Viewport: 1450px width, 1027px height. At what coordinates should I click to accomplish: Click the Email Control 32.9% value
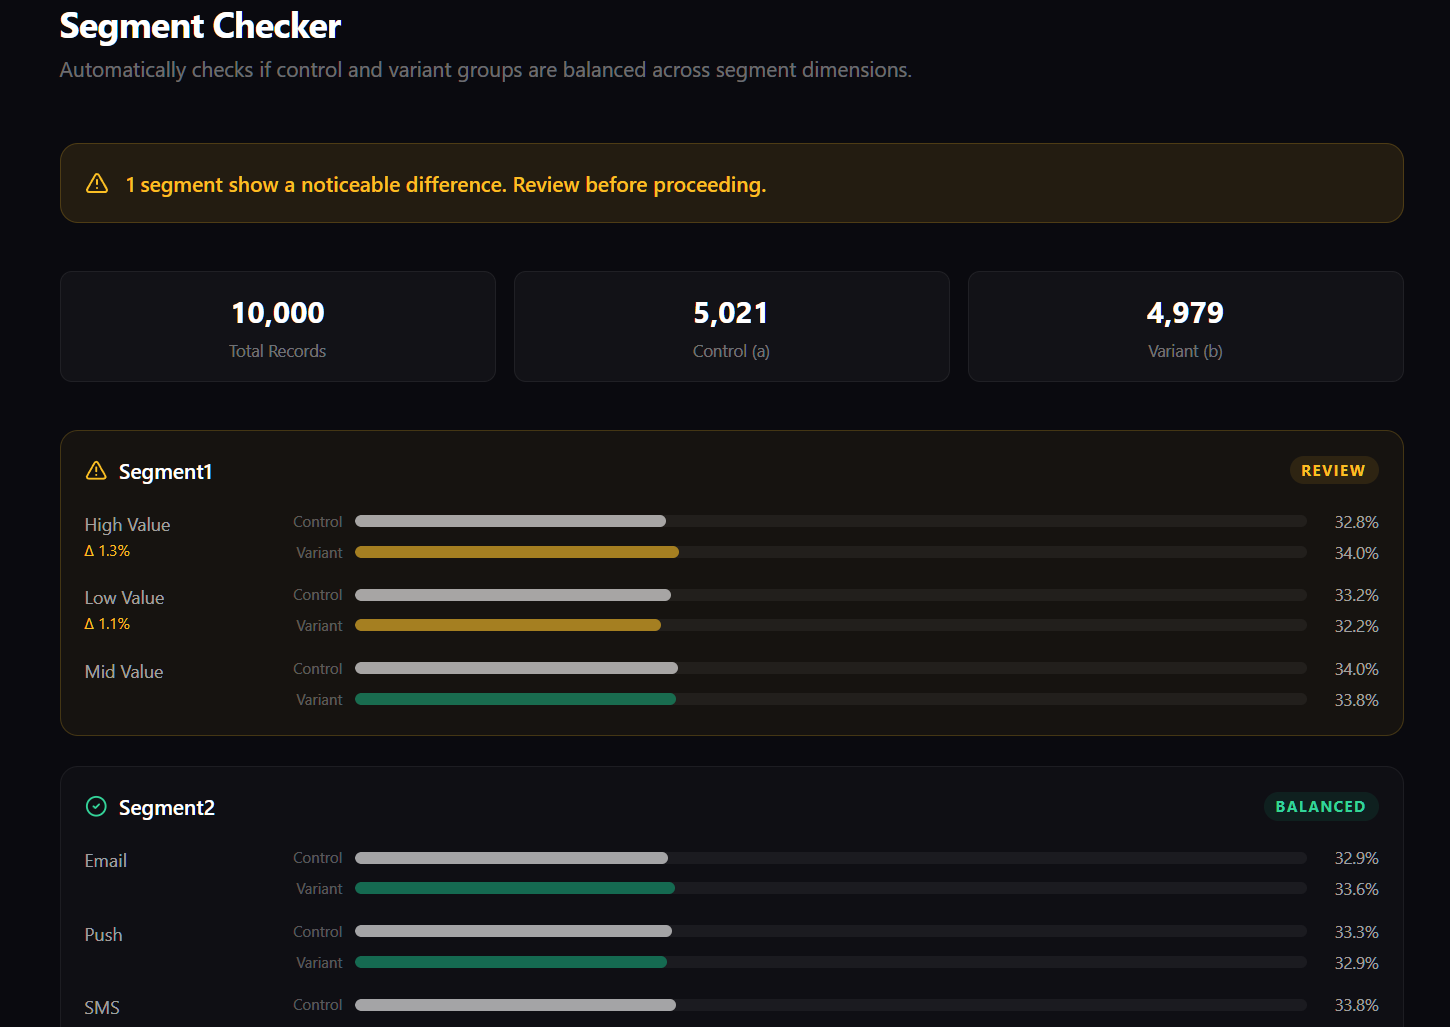(x=1356, y=858)
